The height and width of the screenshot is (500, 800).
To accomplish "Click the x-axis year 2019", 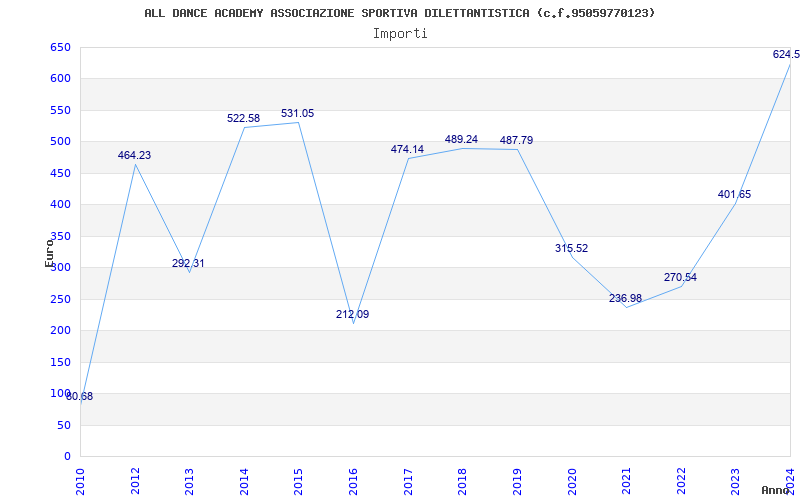I will 517,482.
